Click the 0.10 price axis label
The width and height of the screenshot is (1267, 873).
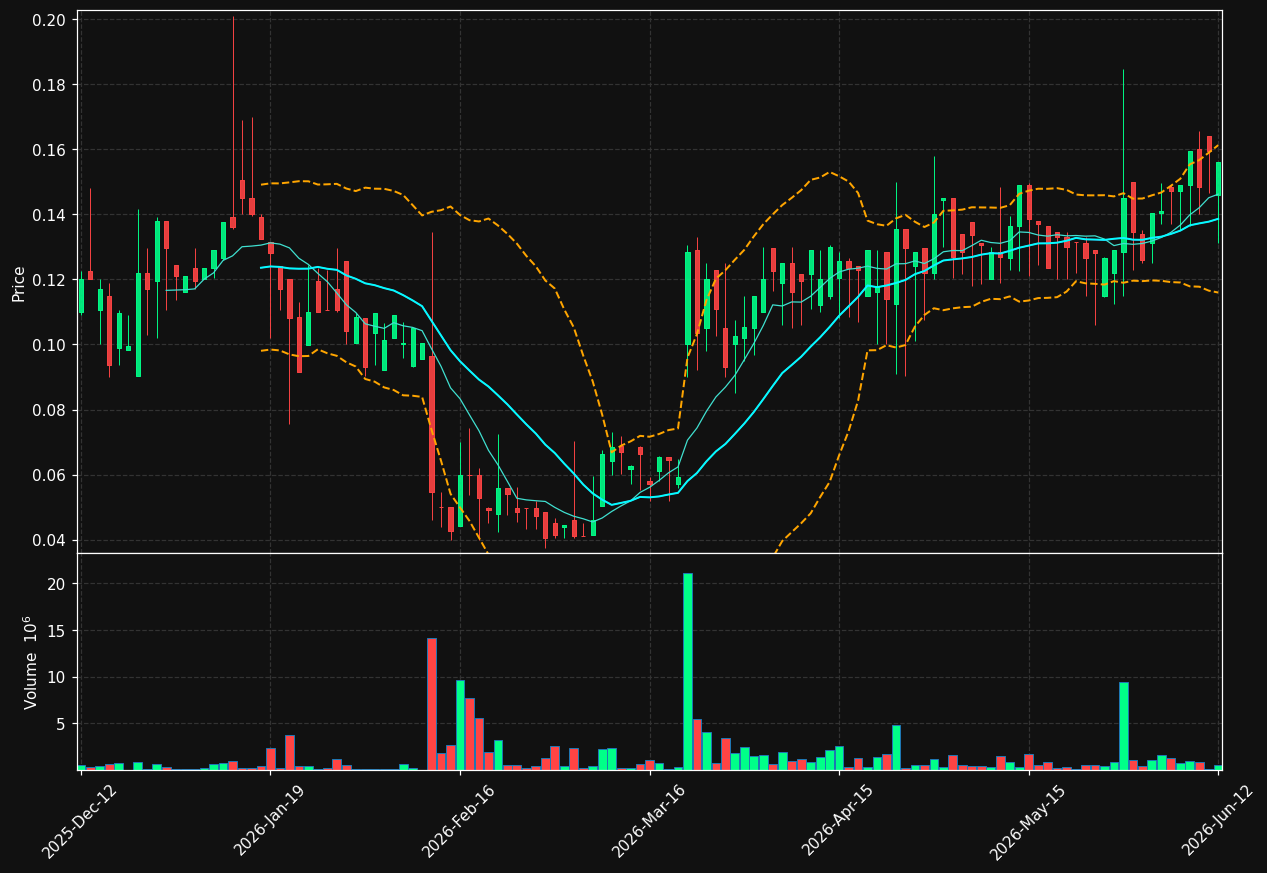click(x=51, y=345)
